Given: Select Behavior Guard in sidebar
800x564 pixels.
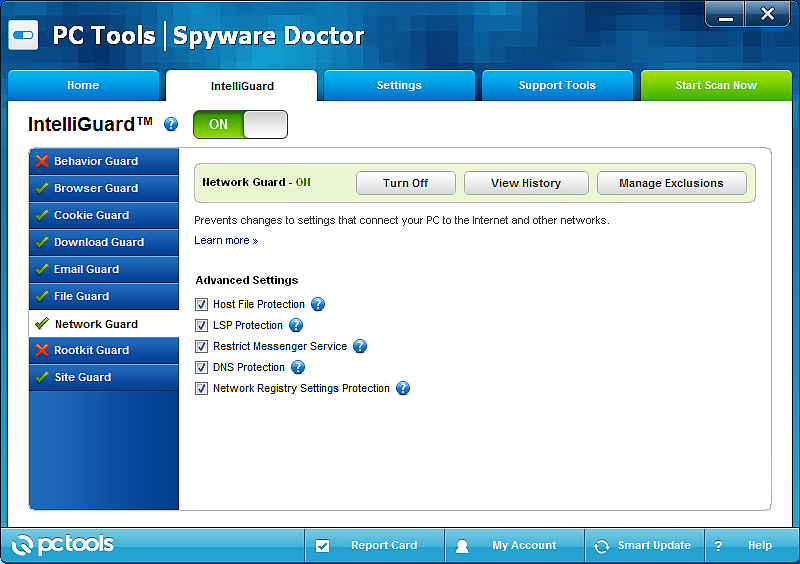Looking at the screenshot, I should click(x=104, y=161).
